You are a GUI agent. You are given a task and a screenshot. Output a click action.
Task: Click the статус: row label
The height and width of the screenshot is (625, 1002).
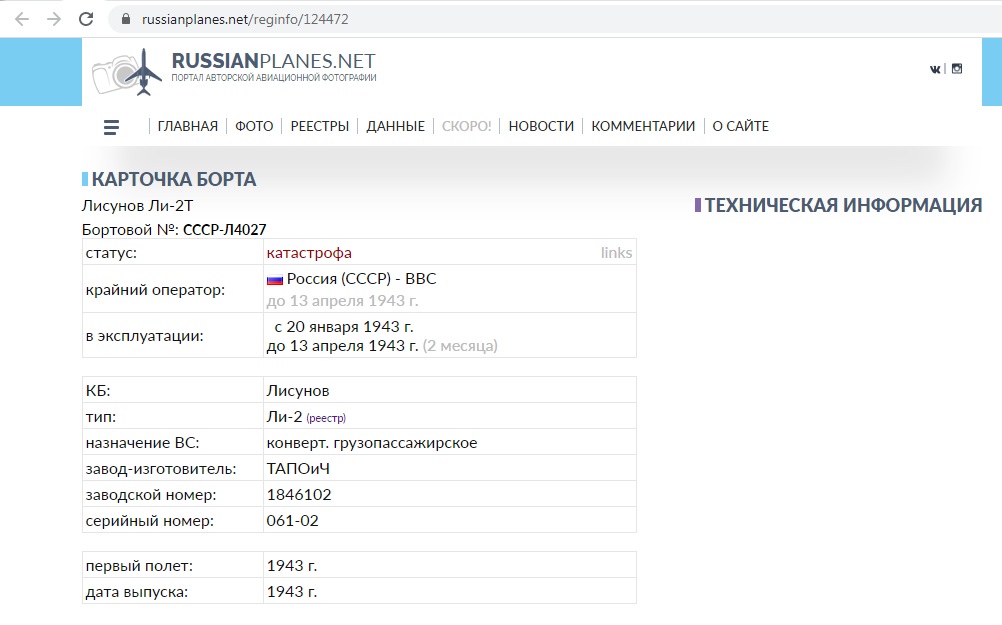point(111,253)
